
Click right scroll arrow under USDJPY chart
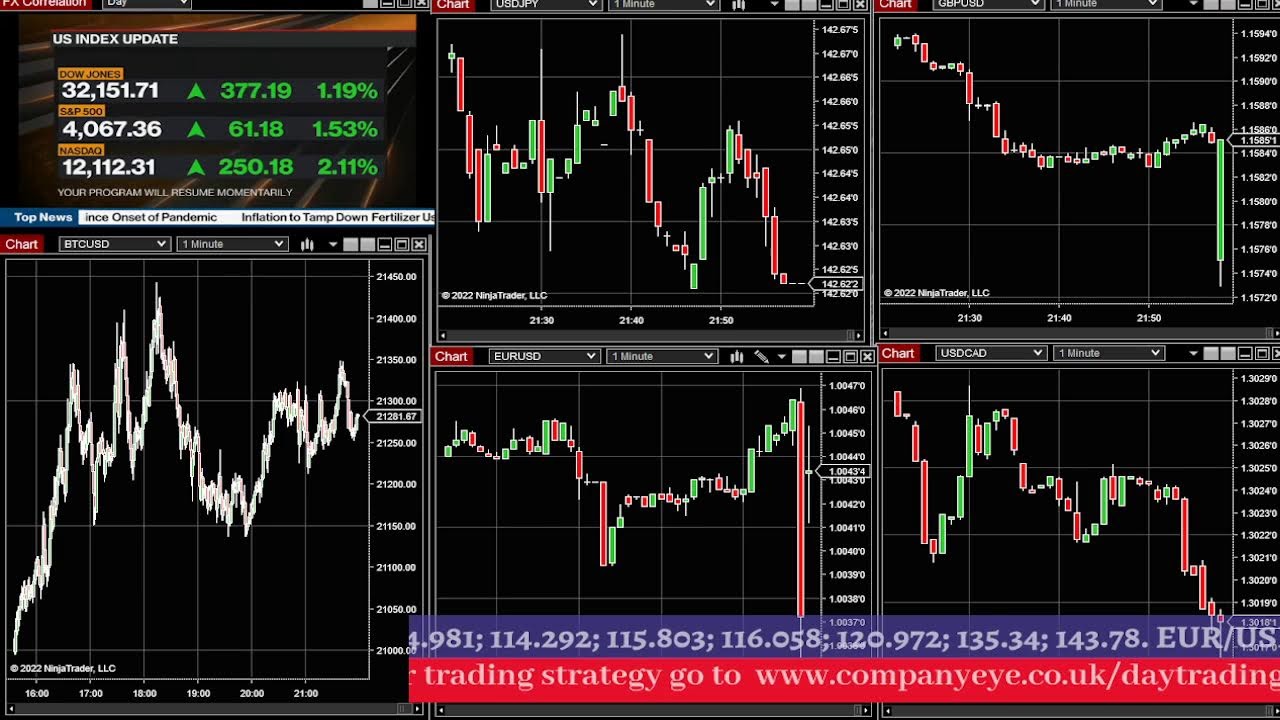coord(859,335)
